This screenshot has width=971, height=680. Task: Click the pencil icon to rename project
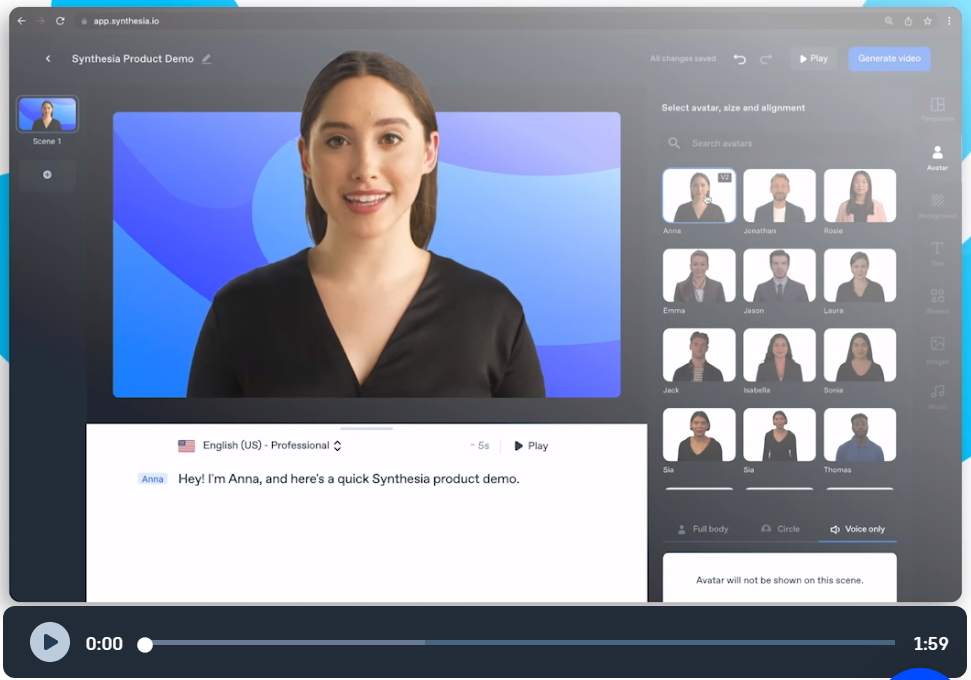pyautogui.click(x=207, y=59)
